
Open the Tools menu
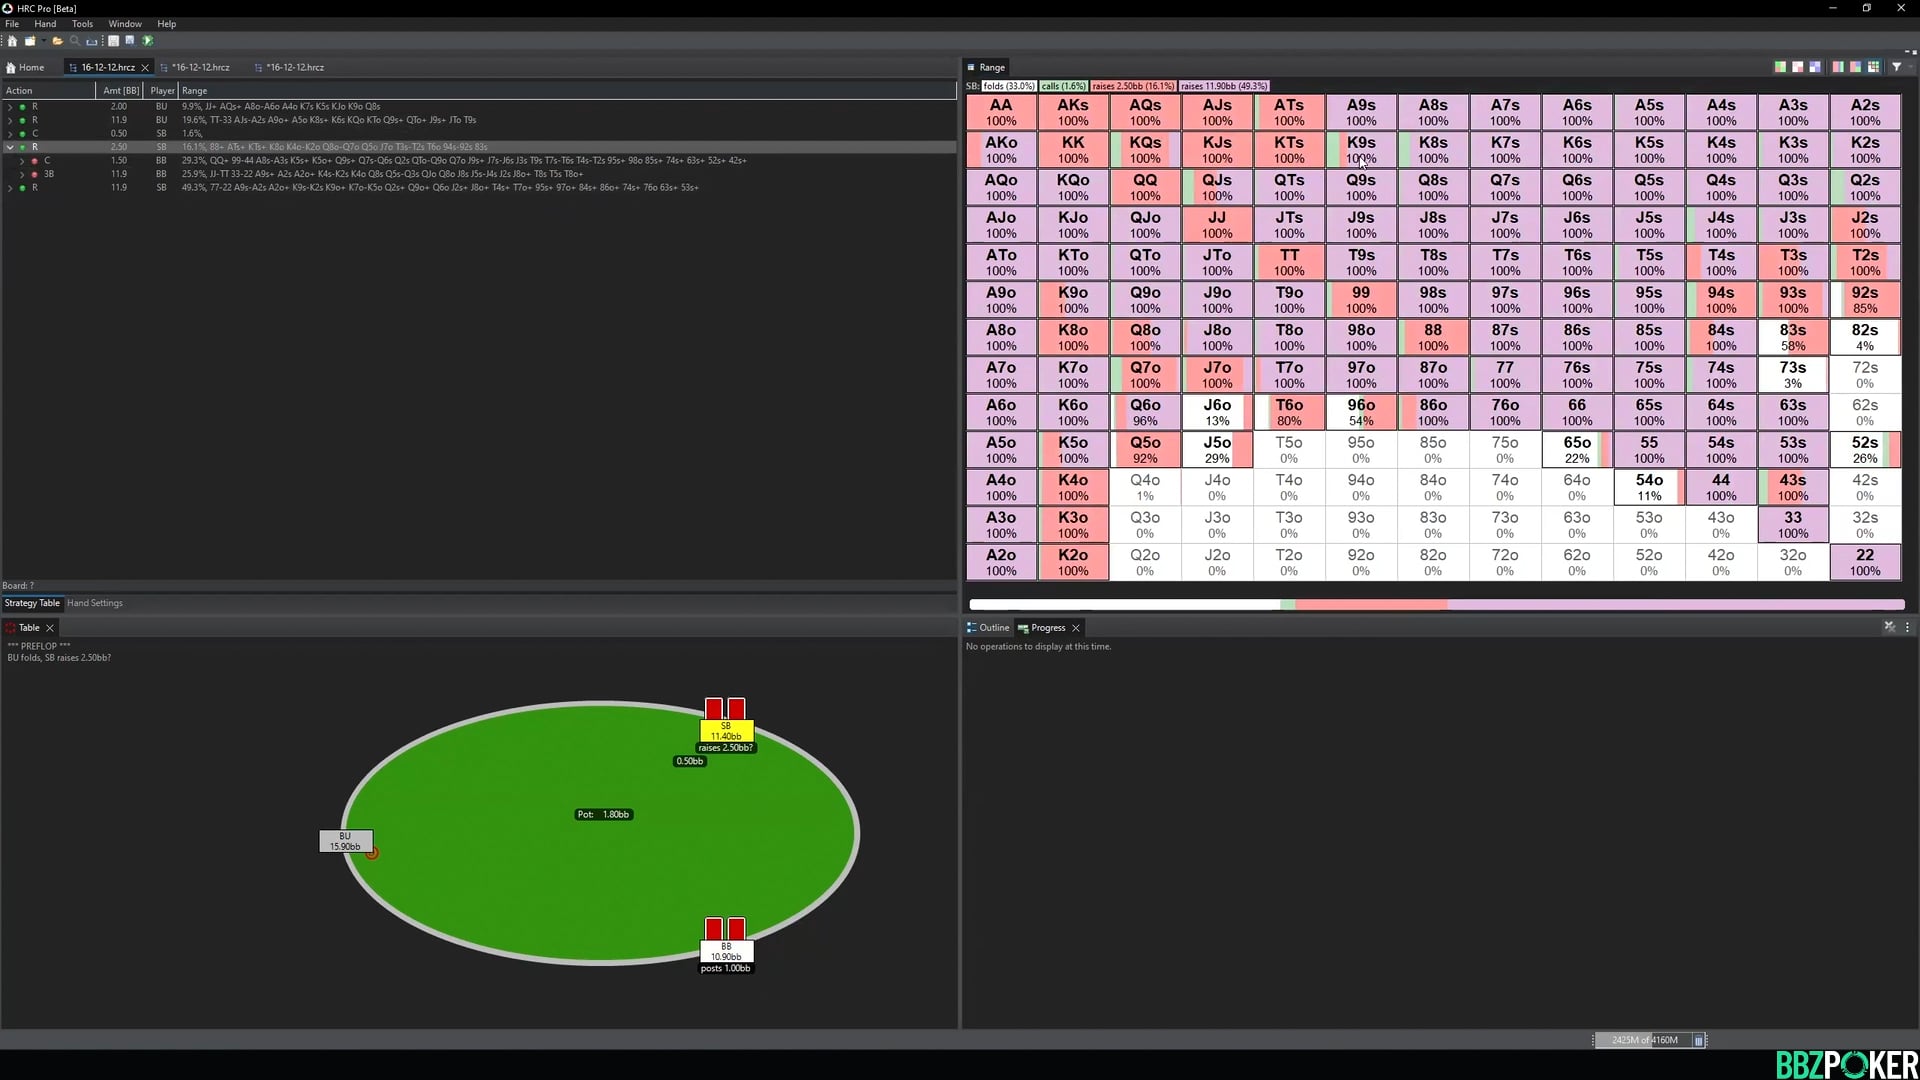(x=82, y=23)
